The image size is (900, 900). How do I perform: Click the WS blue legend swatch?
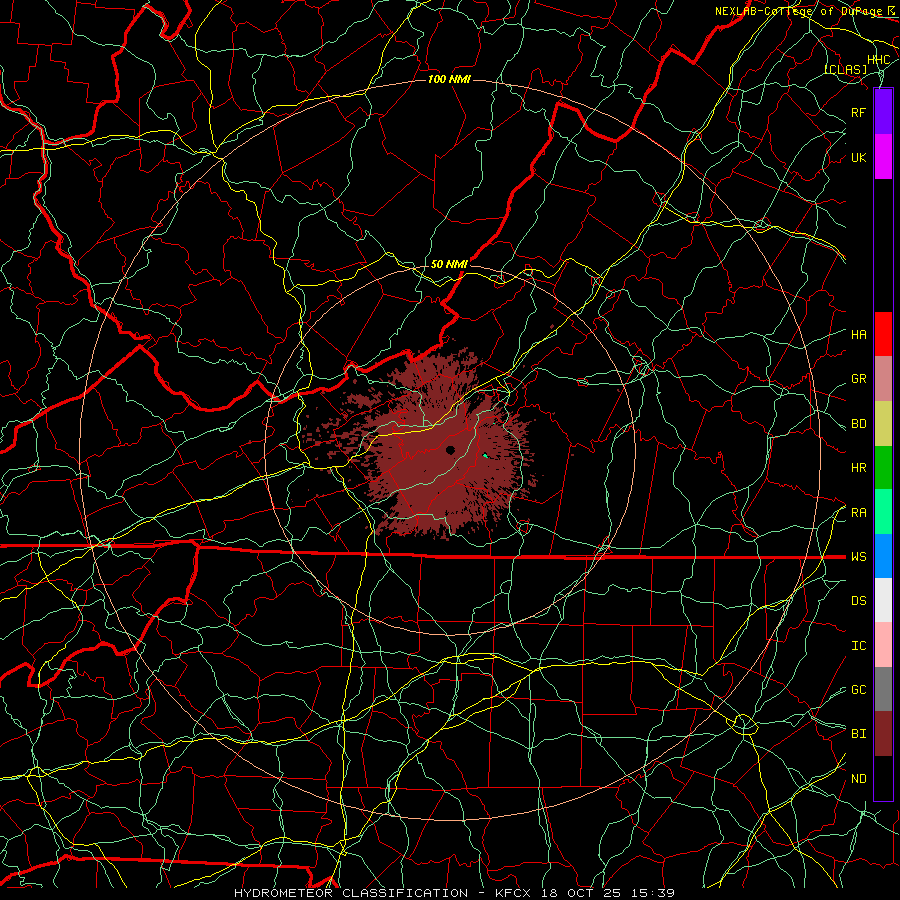[x=883, y=556]
